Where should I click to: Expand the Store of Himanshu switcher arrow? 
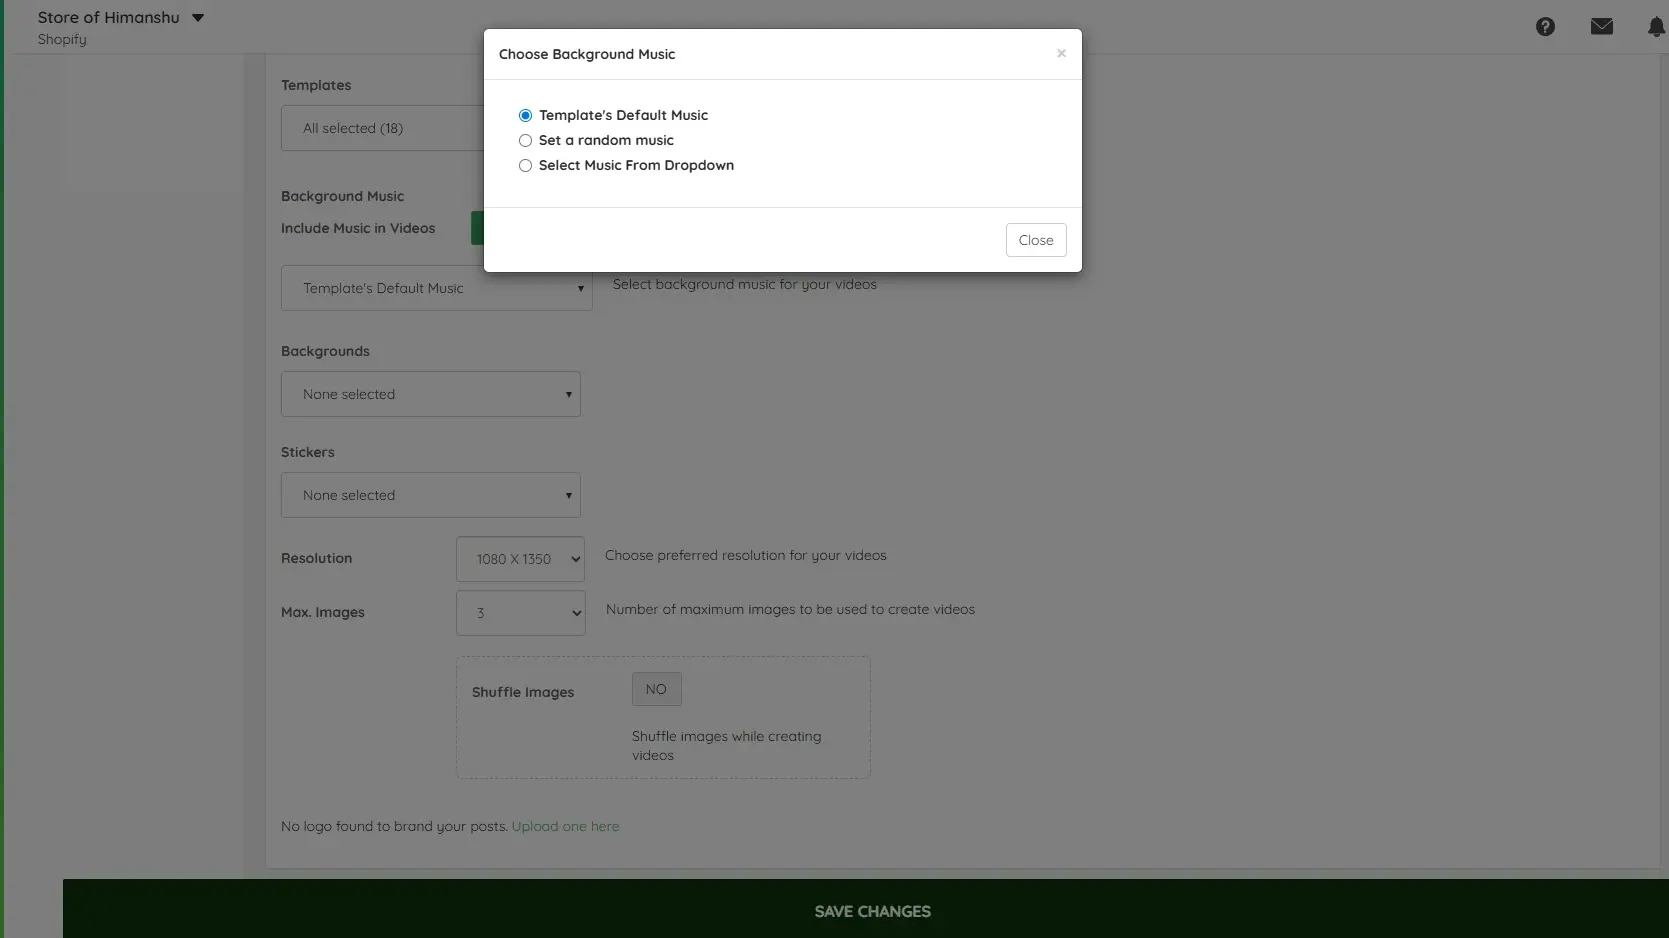(198, 18)
